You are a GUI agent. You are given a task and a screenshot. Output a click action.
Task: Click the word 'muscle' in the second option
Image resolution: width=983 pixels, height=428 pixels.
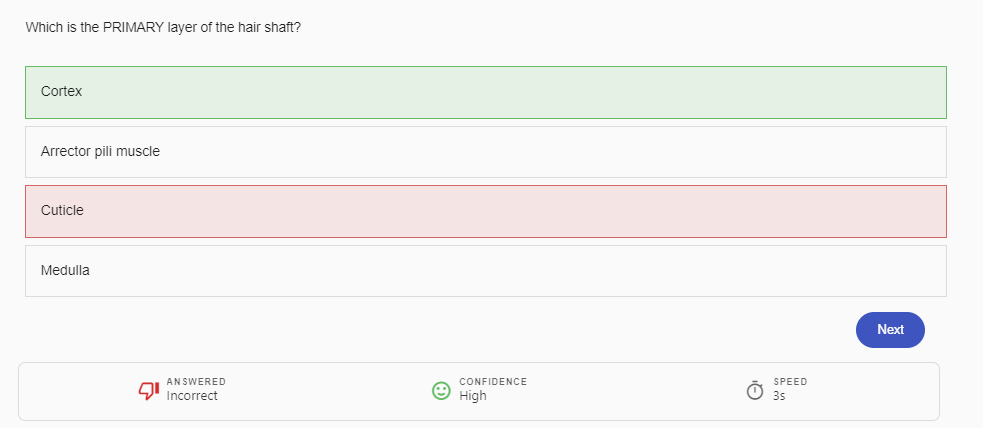point(138,152)
